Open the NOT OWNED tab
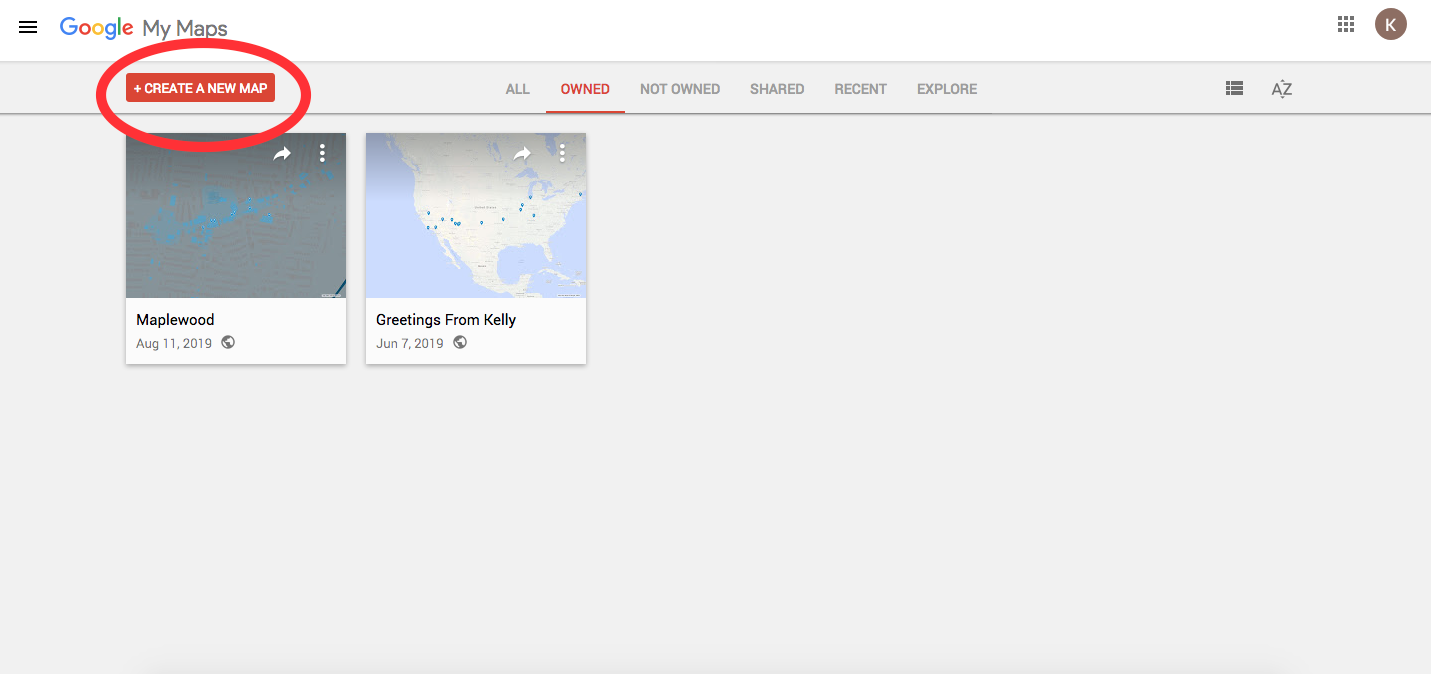 point(680,88)
